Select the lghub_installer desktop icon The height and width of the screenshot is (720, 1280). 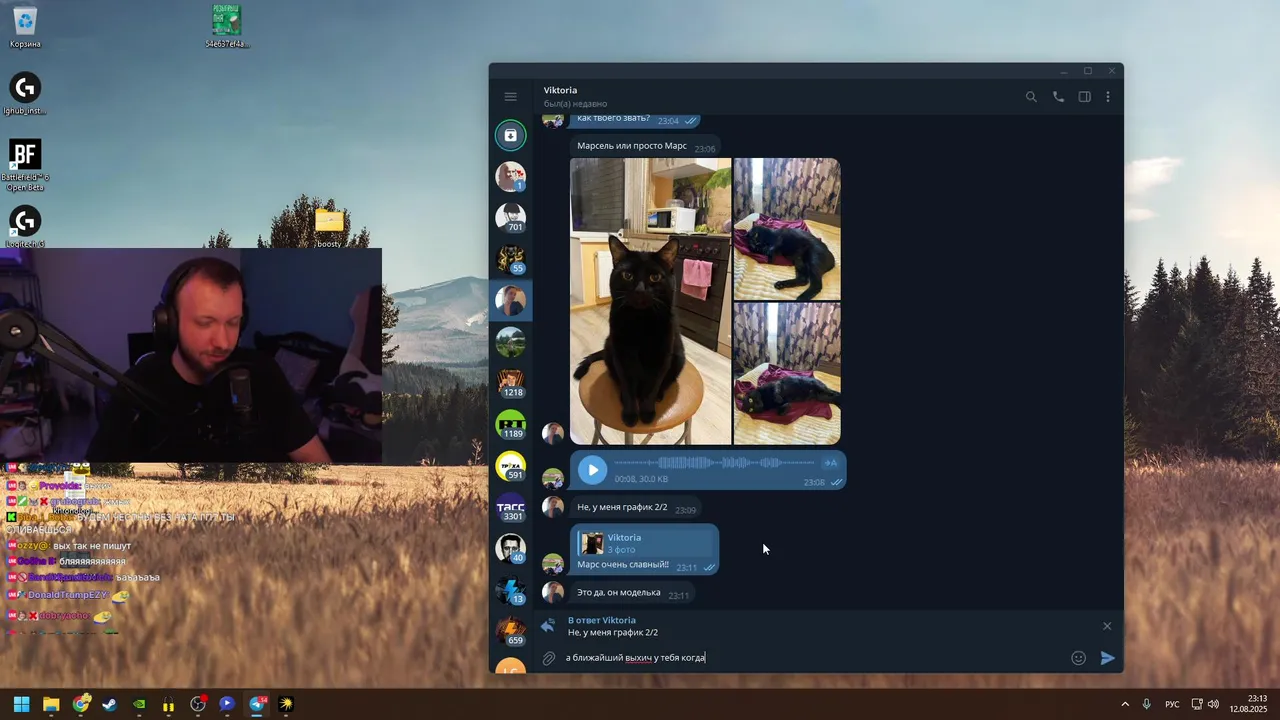click(25, 94)
